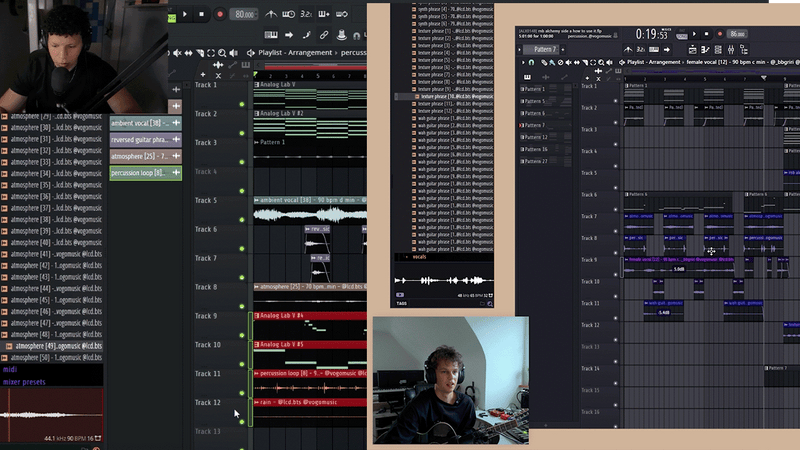
Task: Open the mixer icon in right toolbar
Action: click(731, 49)
